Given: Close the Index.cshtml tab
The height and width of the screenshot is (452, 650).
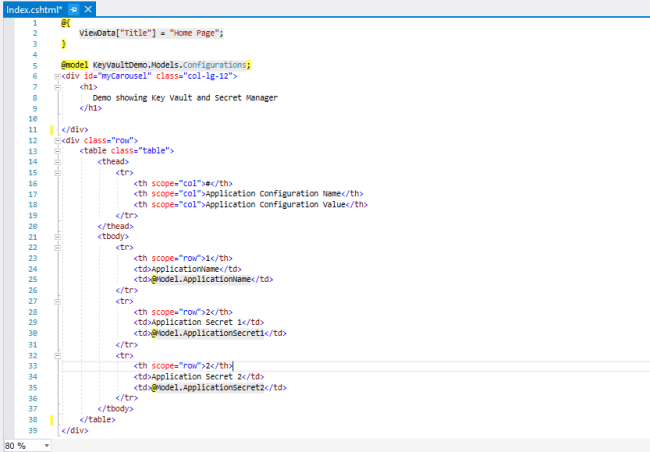Looking at the screenshot, I should point(88,9).
